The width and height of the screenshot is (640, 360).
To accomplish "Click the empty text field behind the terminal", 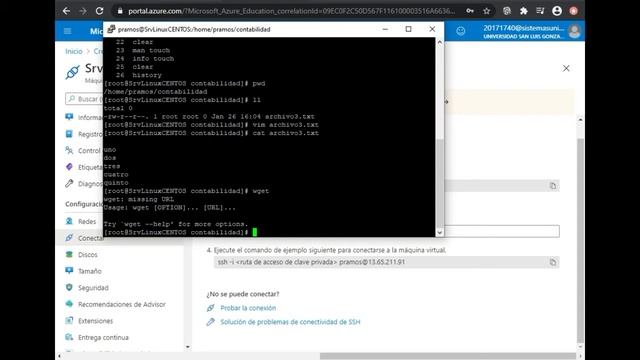I will point(502,231).
